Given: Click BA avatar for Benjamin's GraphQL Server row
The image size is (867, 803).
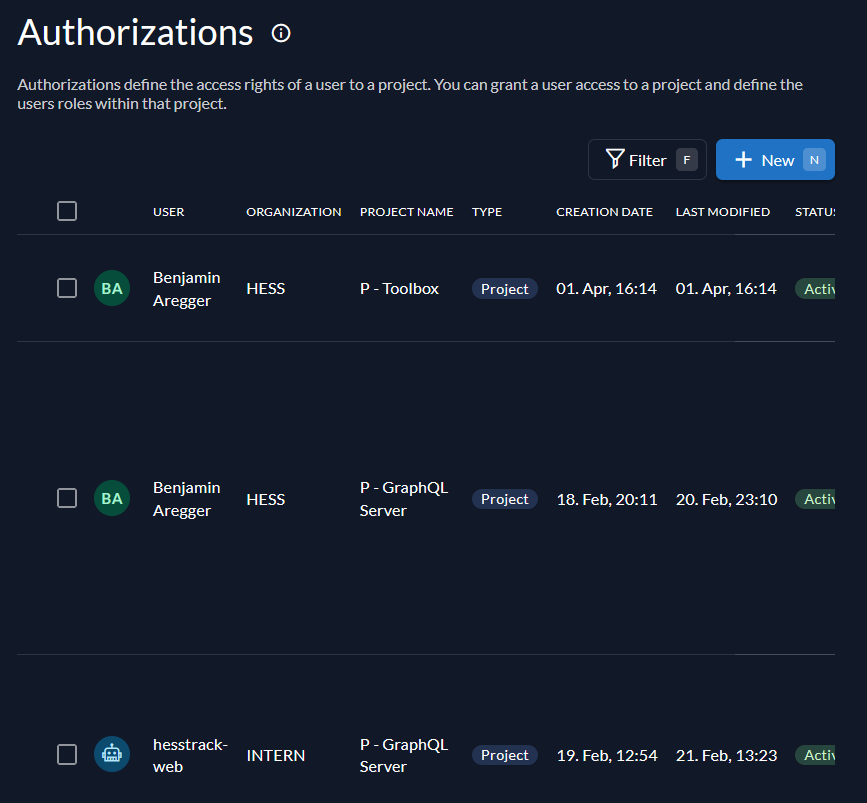Looking at the screenshot, I should tap(112, 499).
